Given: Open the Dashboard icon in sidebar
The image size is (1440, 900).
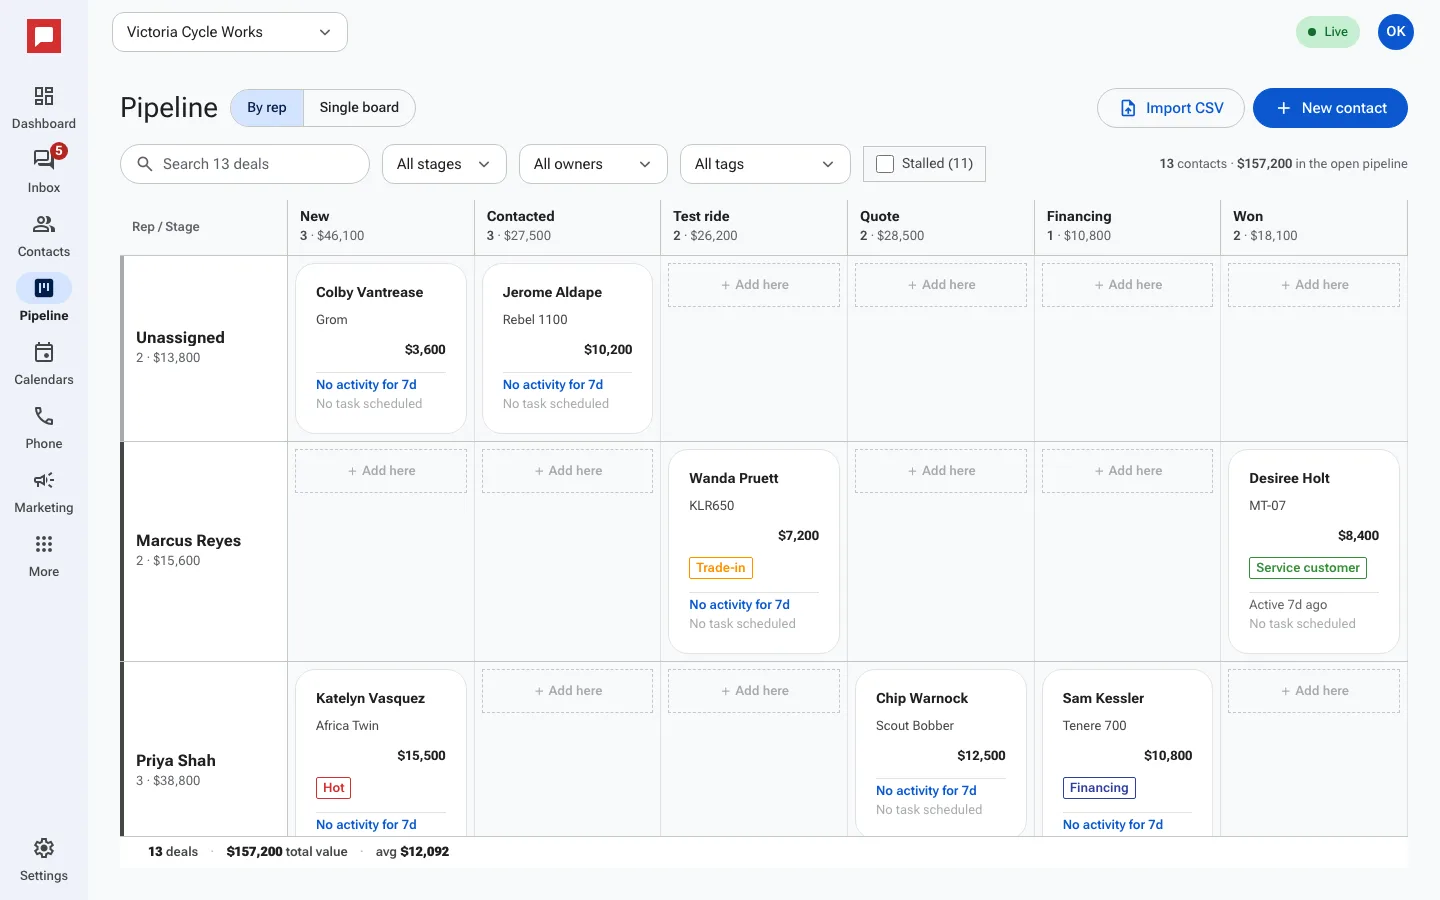Looking at the screenshot, I should 44,96.
